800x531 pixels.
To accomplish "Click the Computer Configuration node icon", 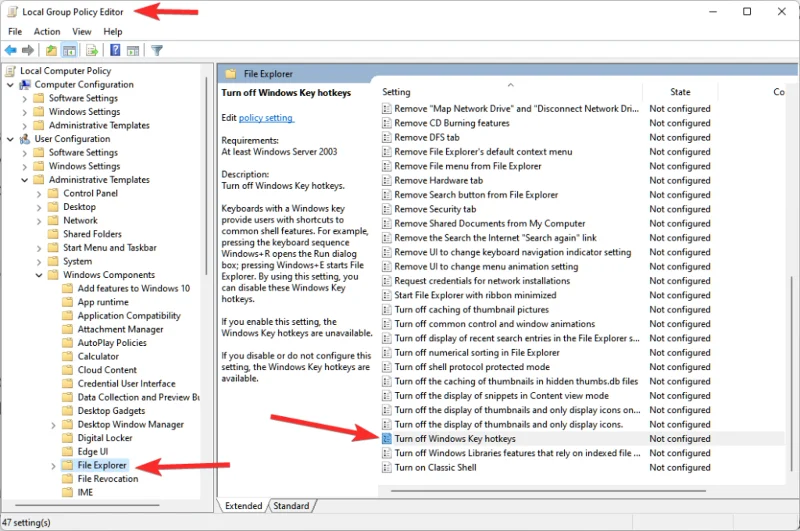I will point(25,85).
